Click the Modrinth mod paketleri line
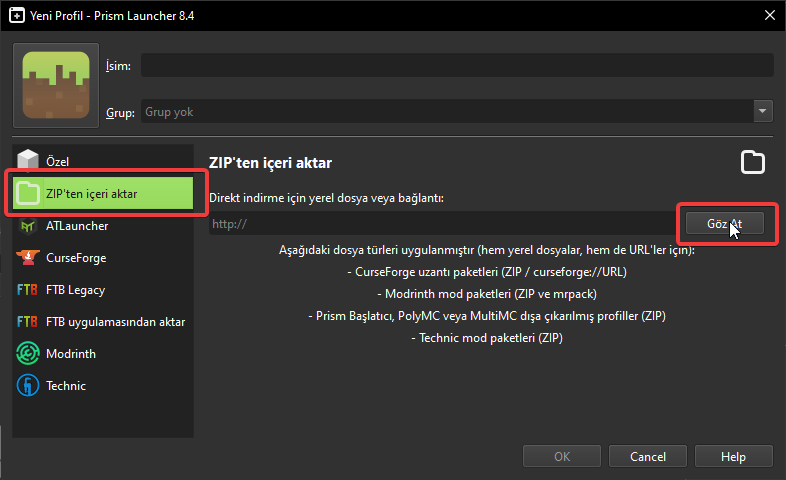The image size is (786, 480). [487, 294]
